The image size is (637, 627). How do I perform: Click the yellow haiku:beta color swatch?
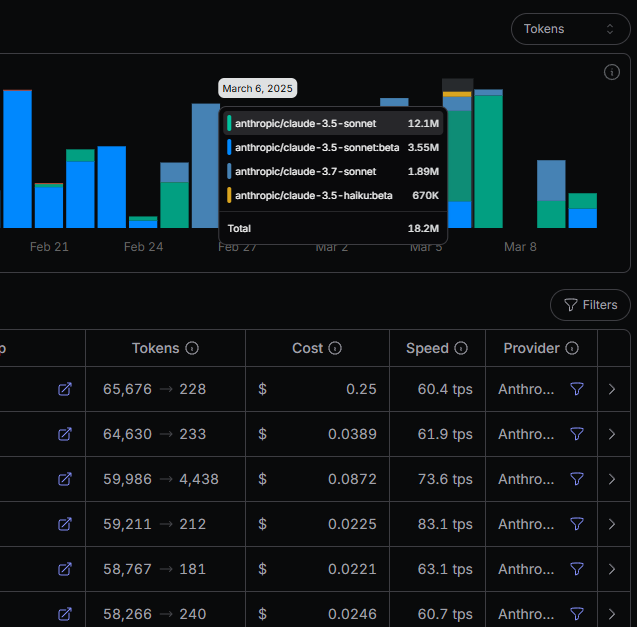[x=229, y=195]
